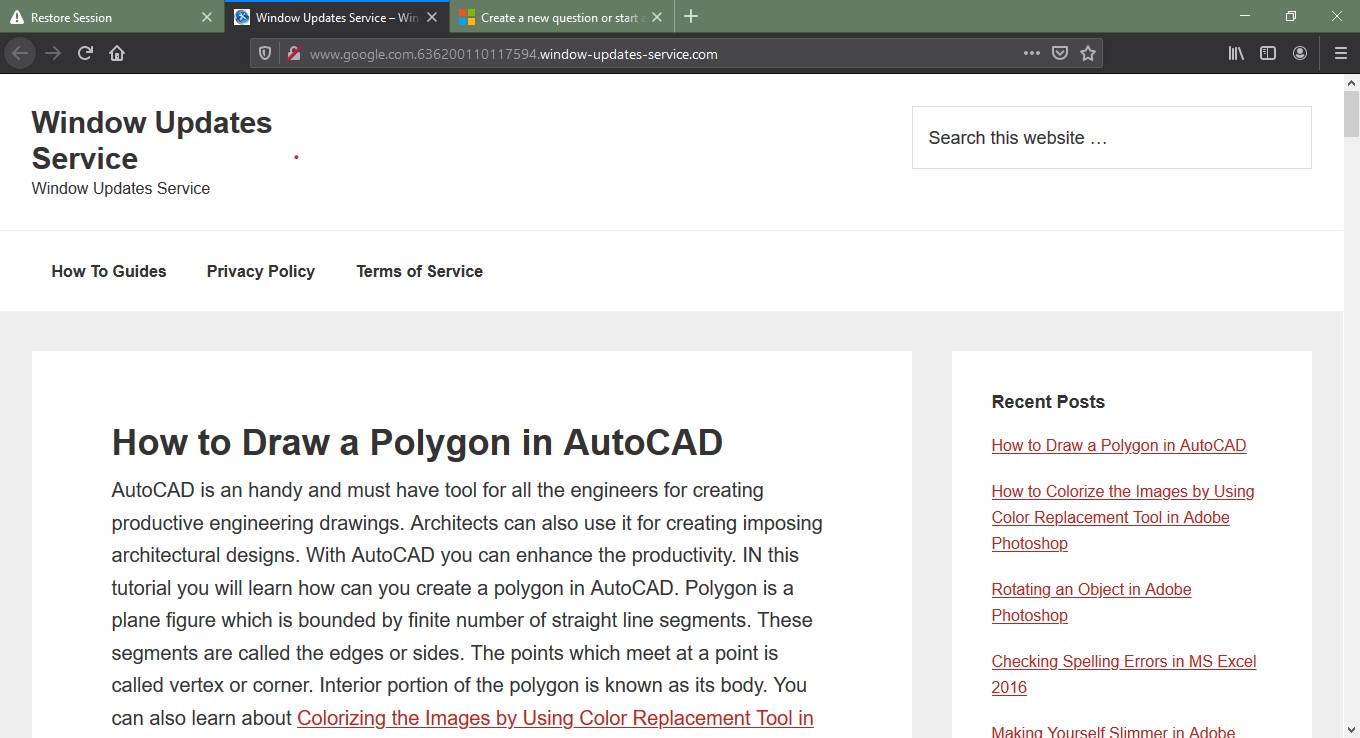Image resolution: width=1360 pixels, height=738 pixels.
Task: Open recent post Making Yourself Slimmer
Action: coord(1113,730)
